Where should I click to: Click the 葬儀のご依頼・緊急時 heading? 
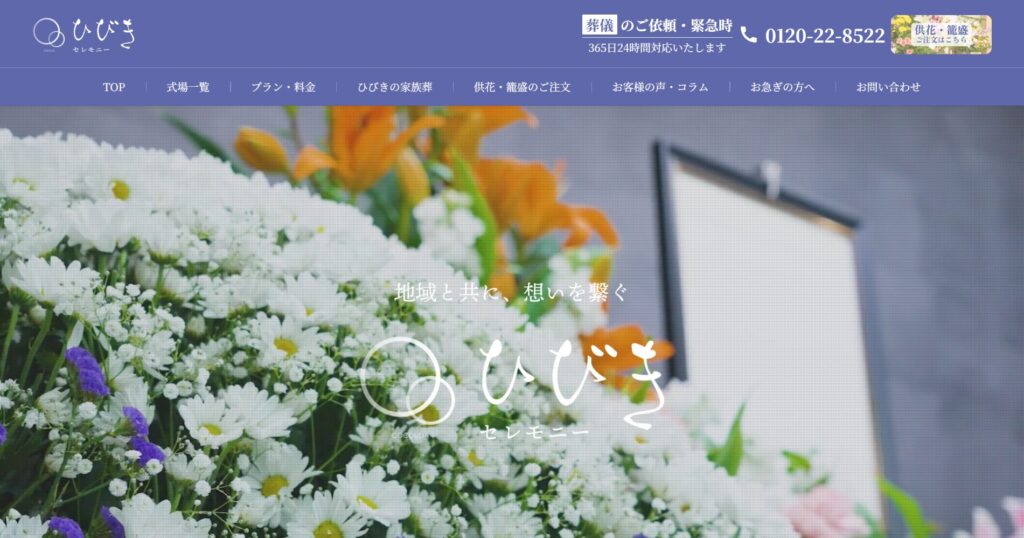click(x=657, y=25)
